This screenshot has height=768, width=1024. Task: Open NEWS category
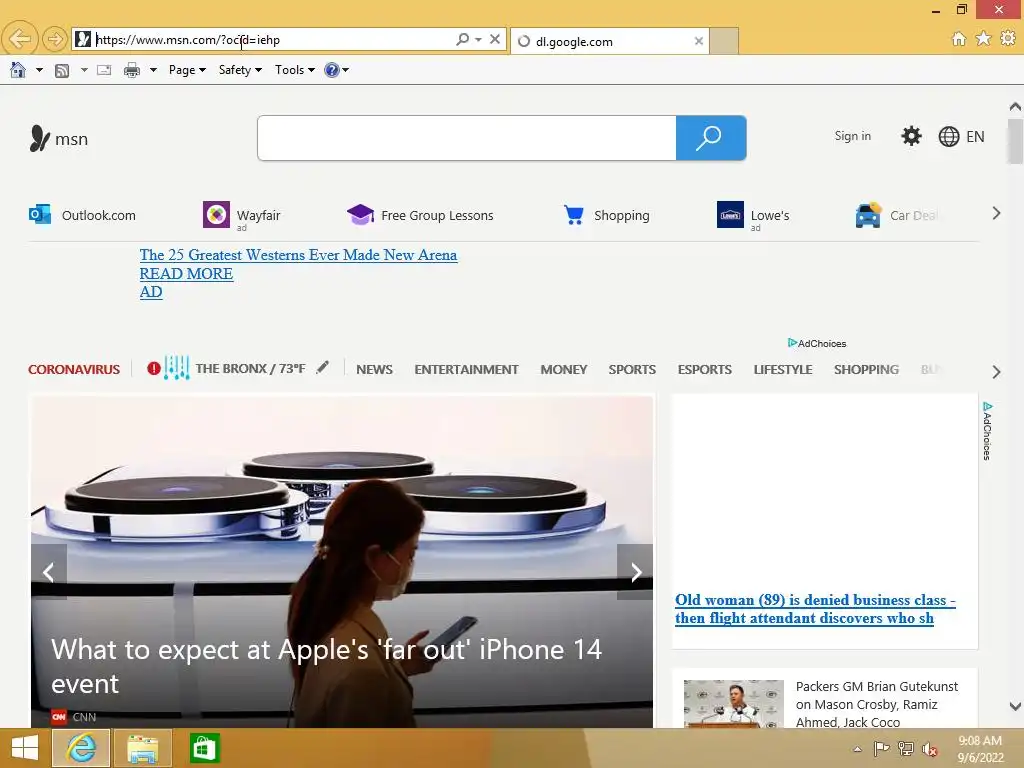[374, 370]
